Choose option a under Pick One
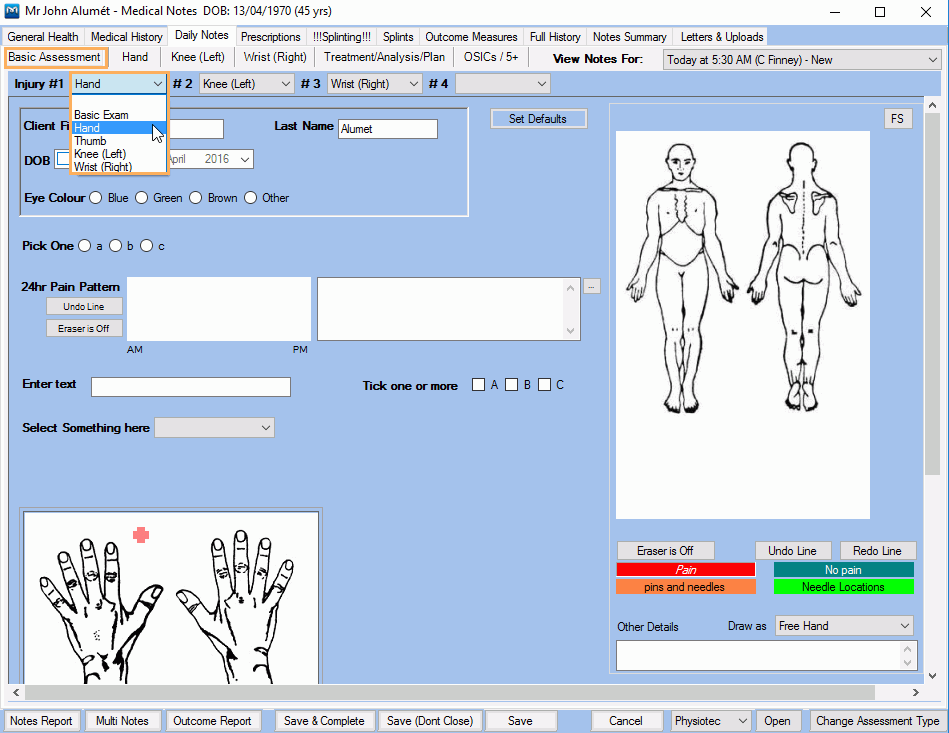Image resolution: width=949 pixels, height=733 pixels. (x=85, y=246)
